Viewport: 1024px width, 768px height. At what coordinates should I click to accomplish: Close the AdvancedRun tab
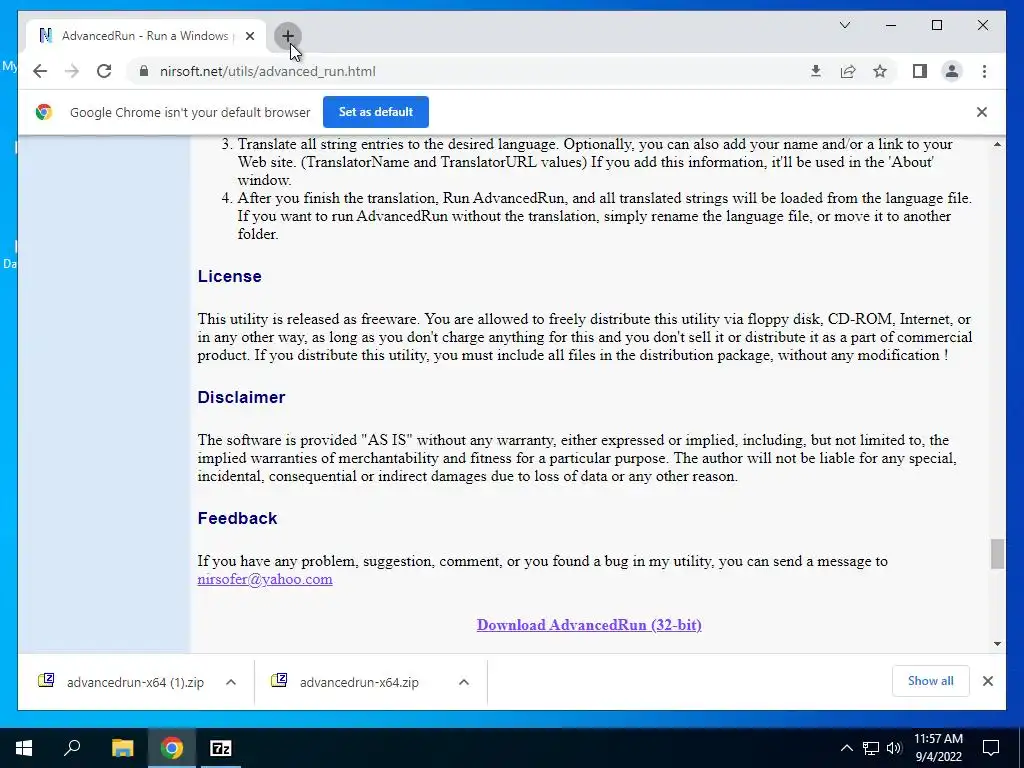(x=249, y=36)
